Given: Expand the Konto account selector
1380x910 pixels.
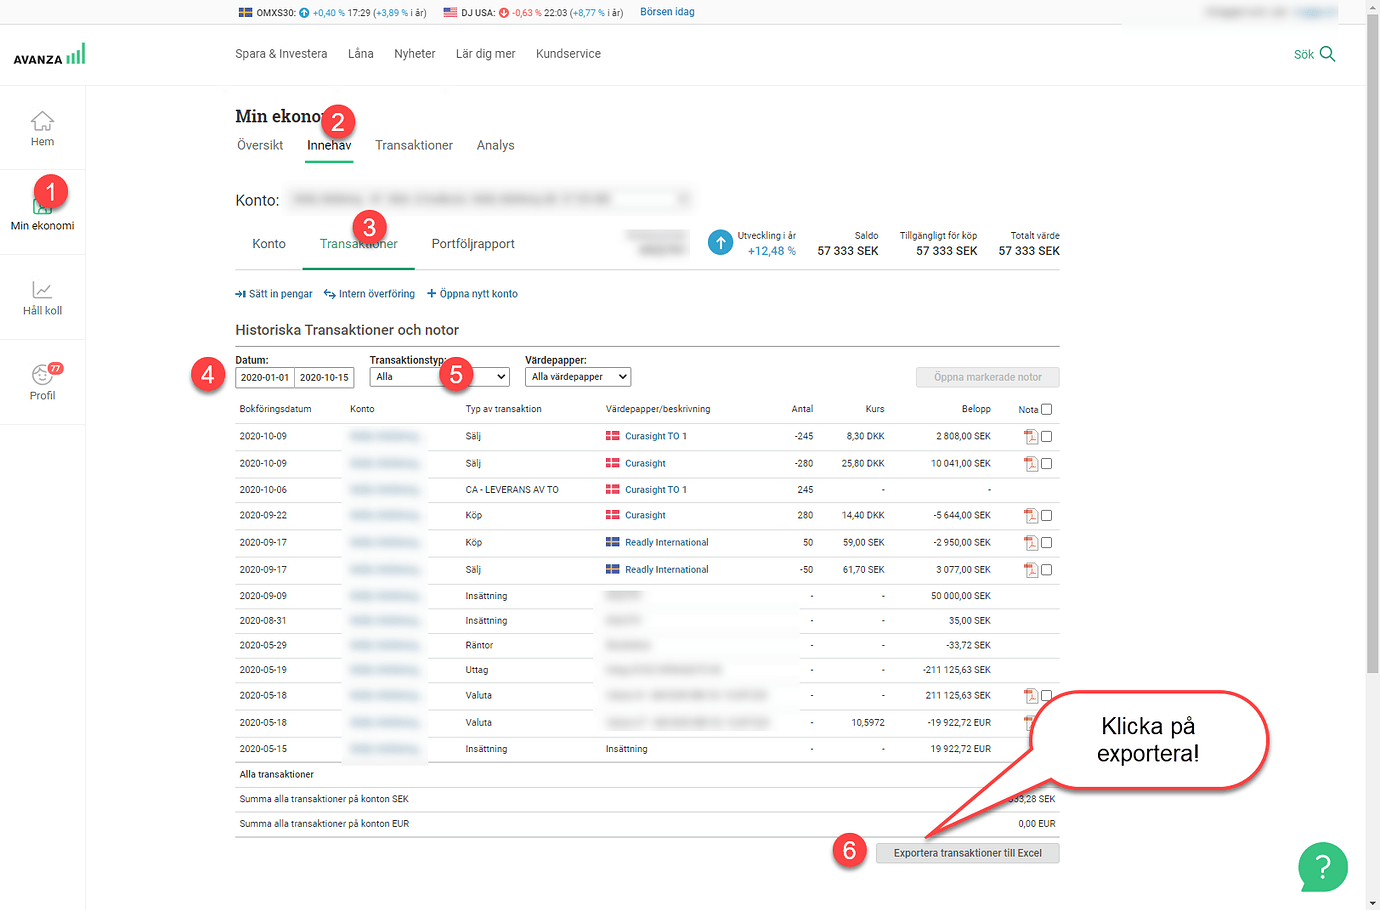Looking at the screenshot, I should (x=490, y=200).
